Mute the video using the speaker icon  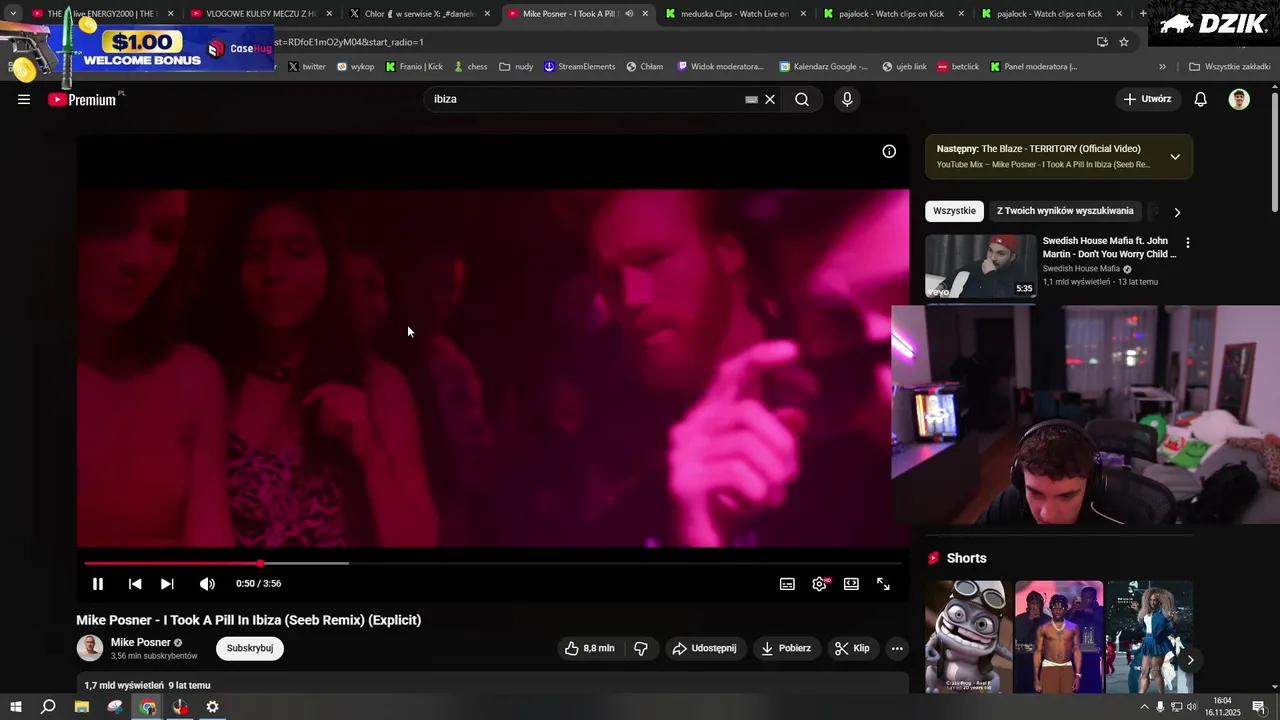pos(207,584)
